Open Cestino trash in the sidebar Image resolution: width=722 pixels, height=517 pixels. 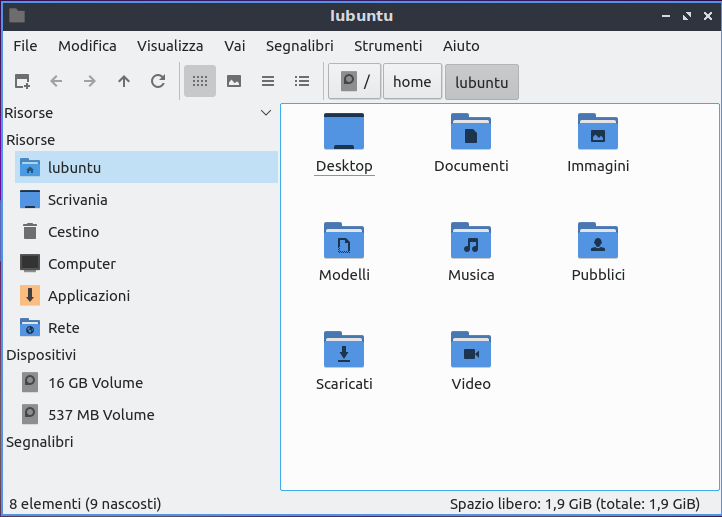point(146,232)
